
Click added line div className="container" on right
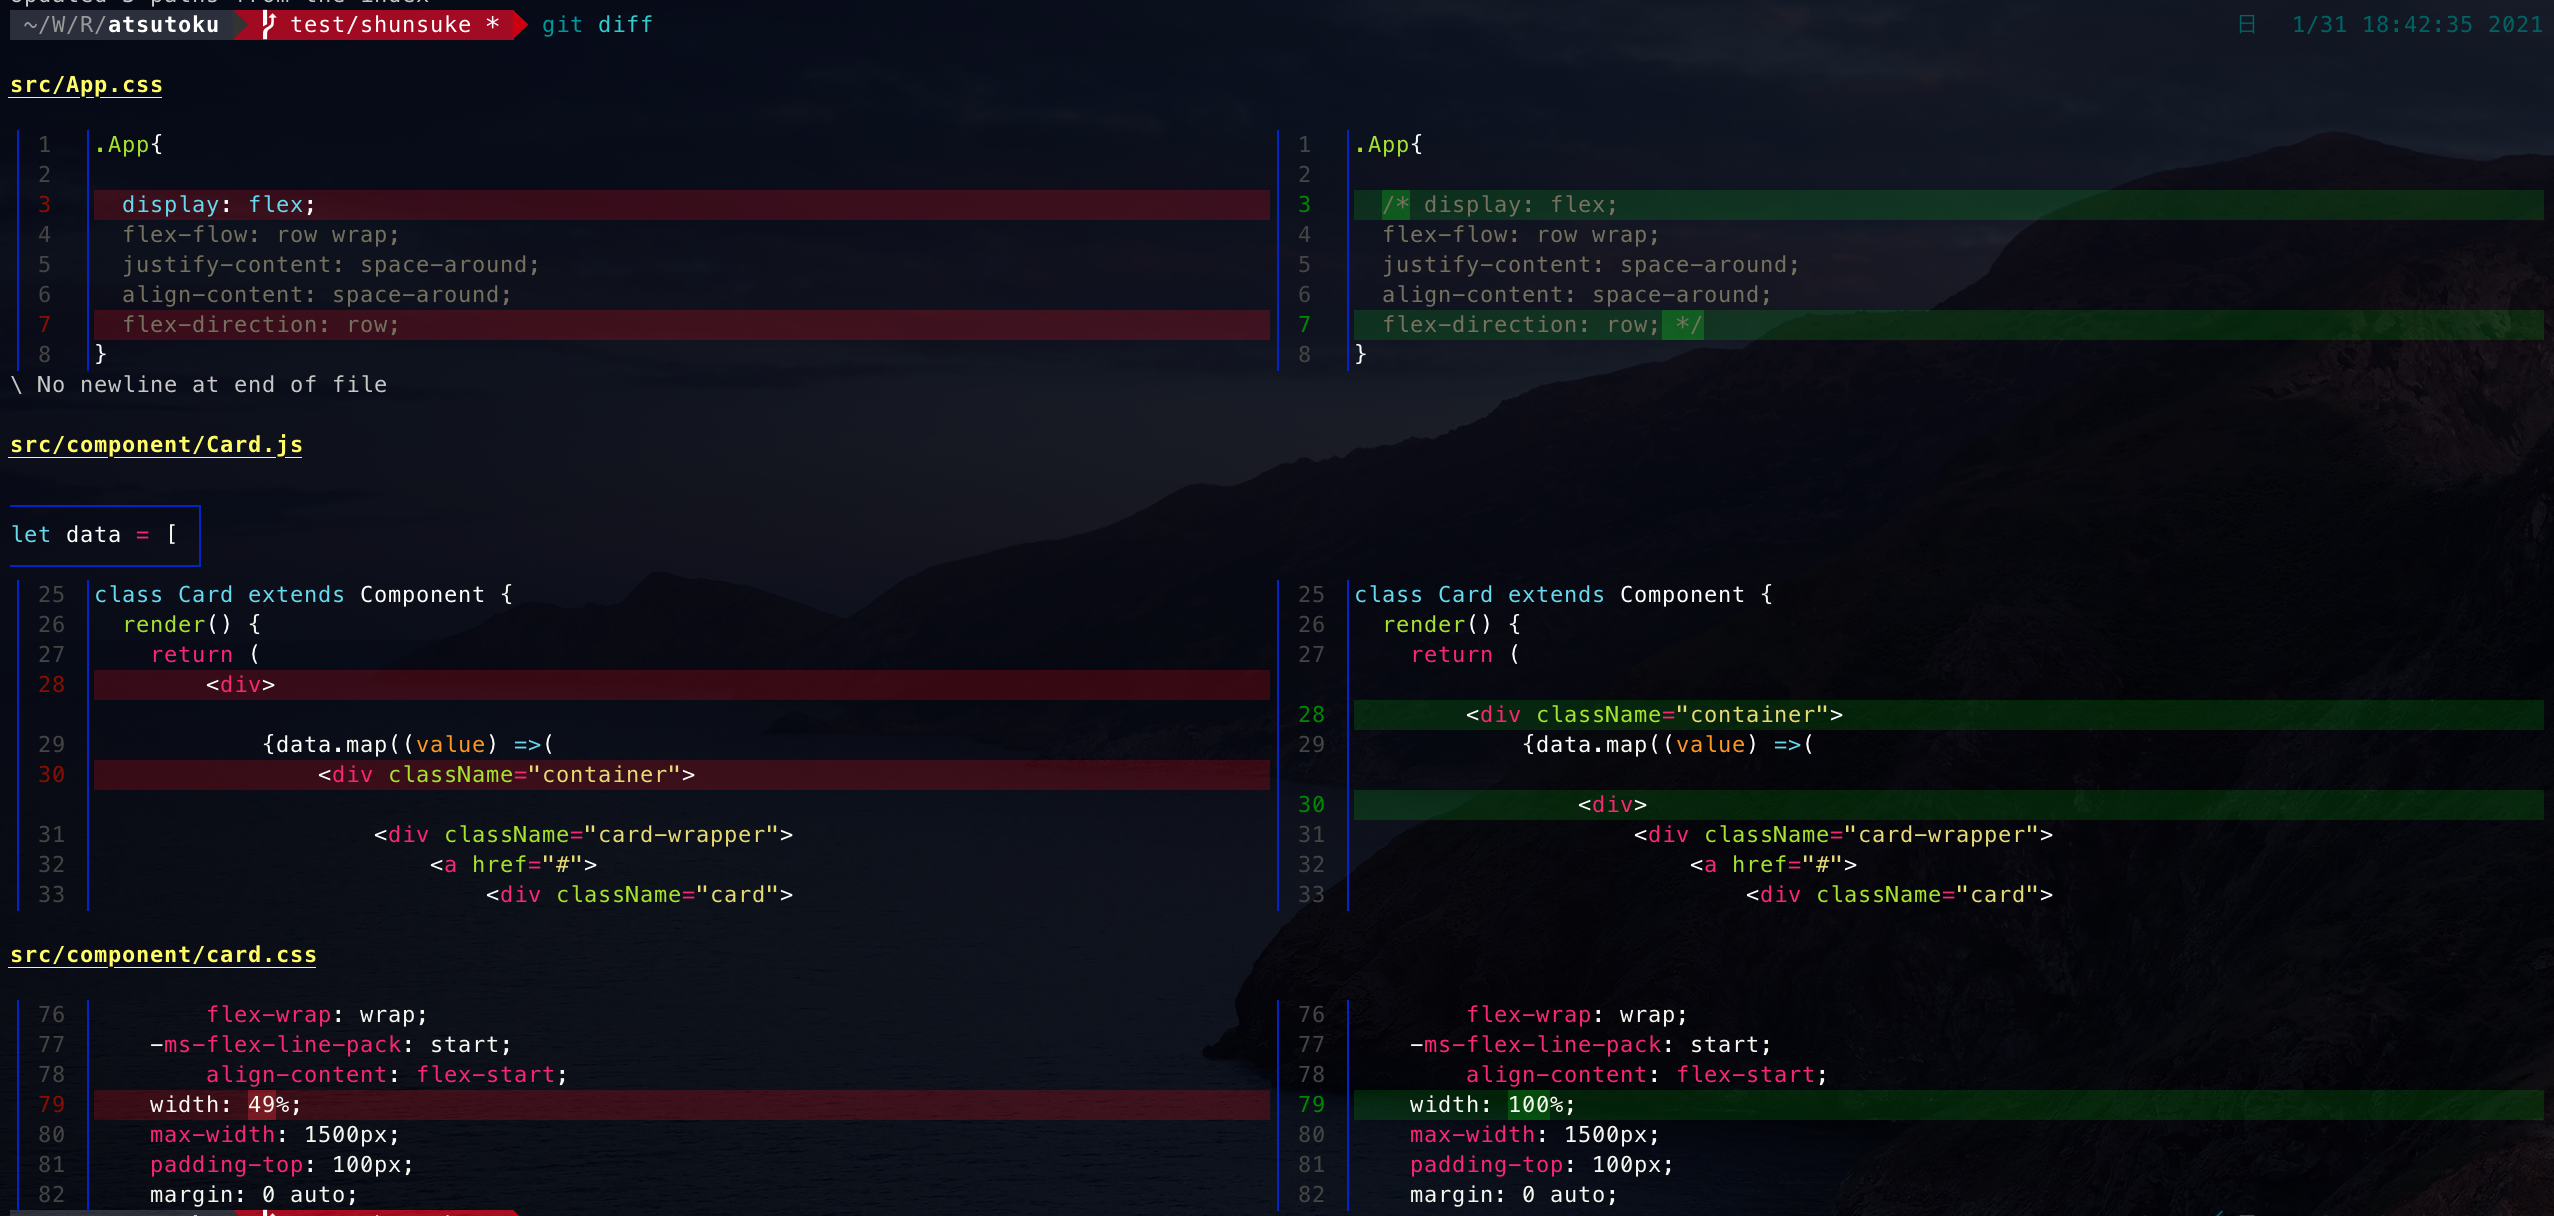coord(1654,715)
